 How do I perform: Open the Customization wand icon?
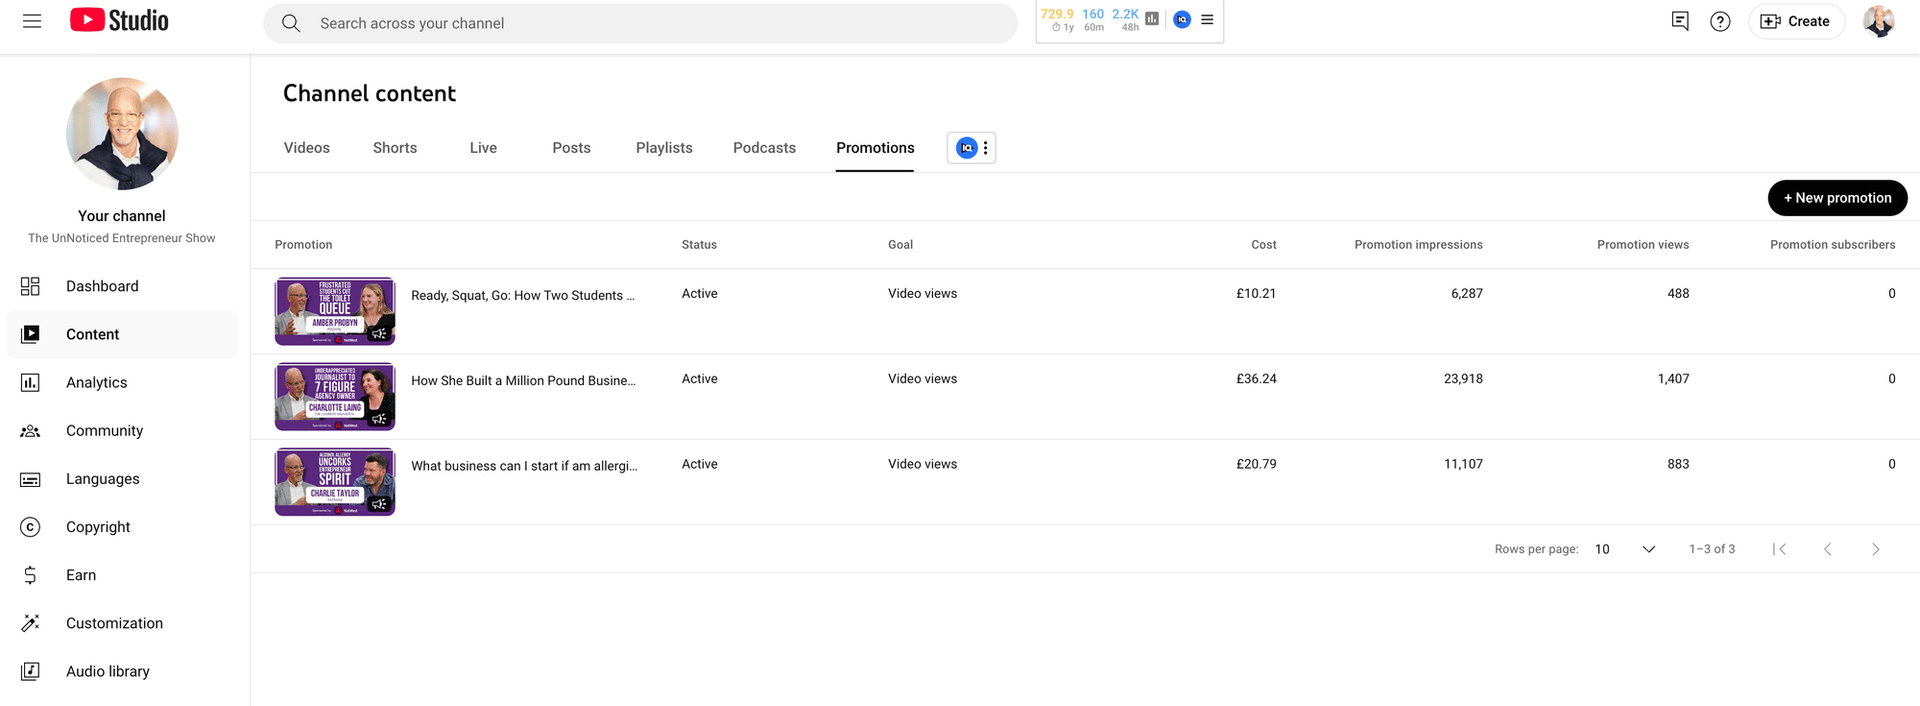click(30, 623)
